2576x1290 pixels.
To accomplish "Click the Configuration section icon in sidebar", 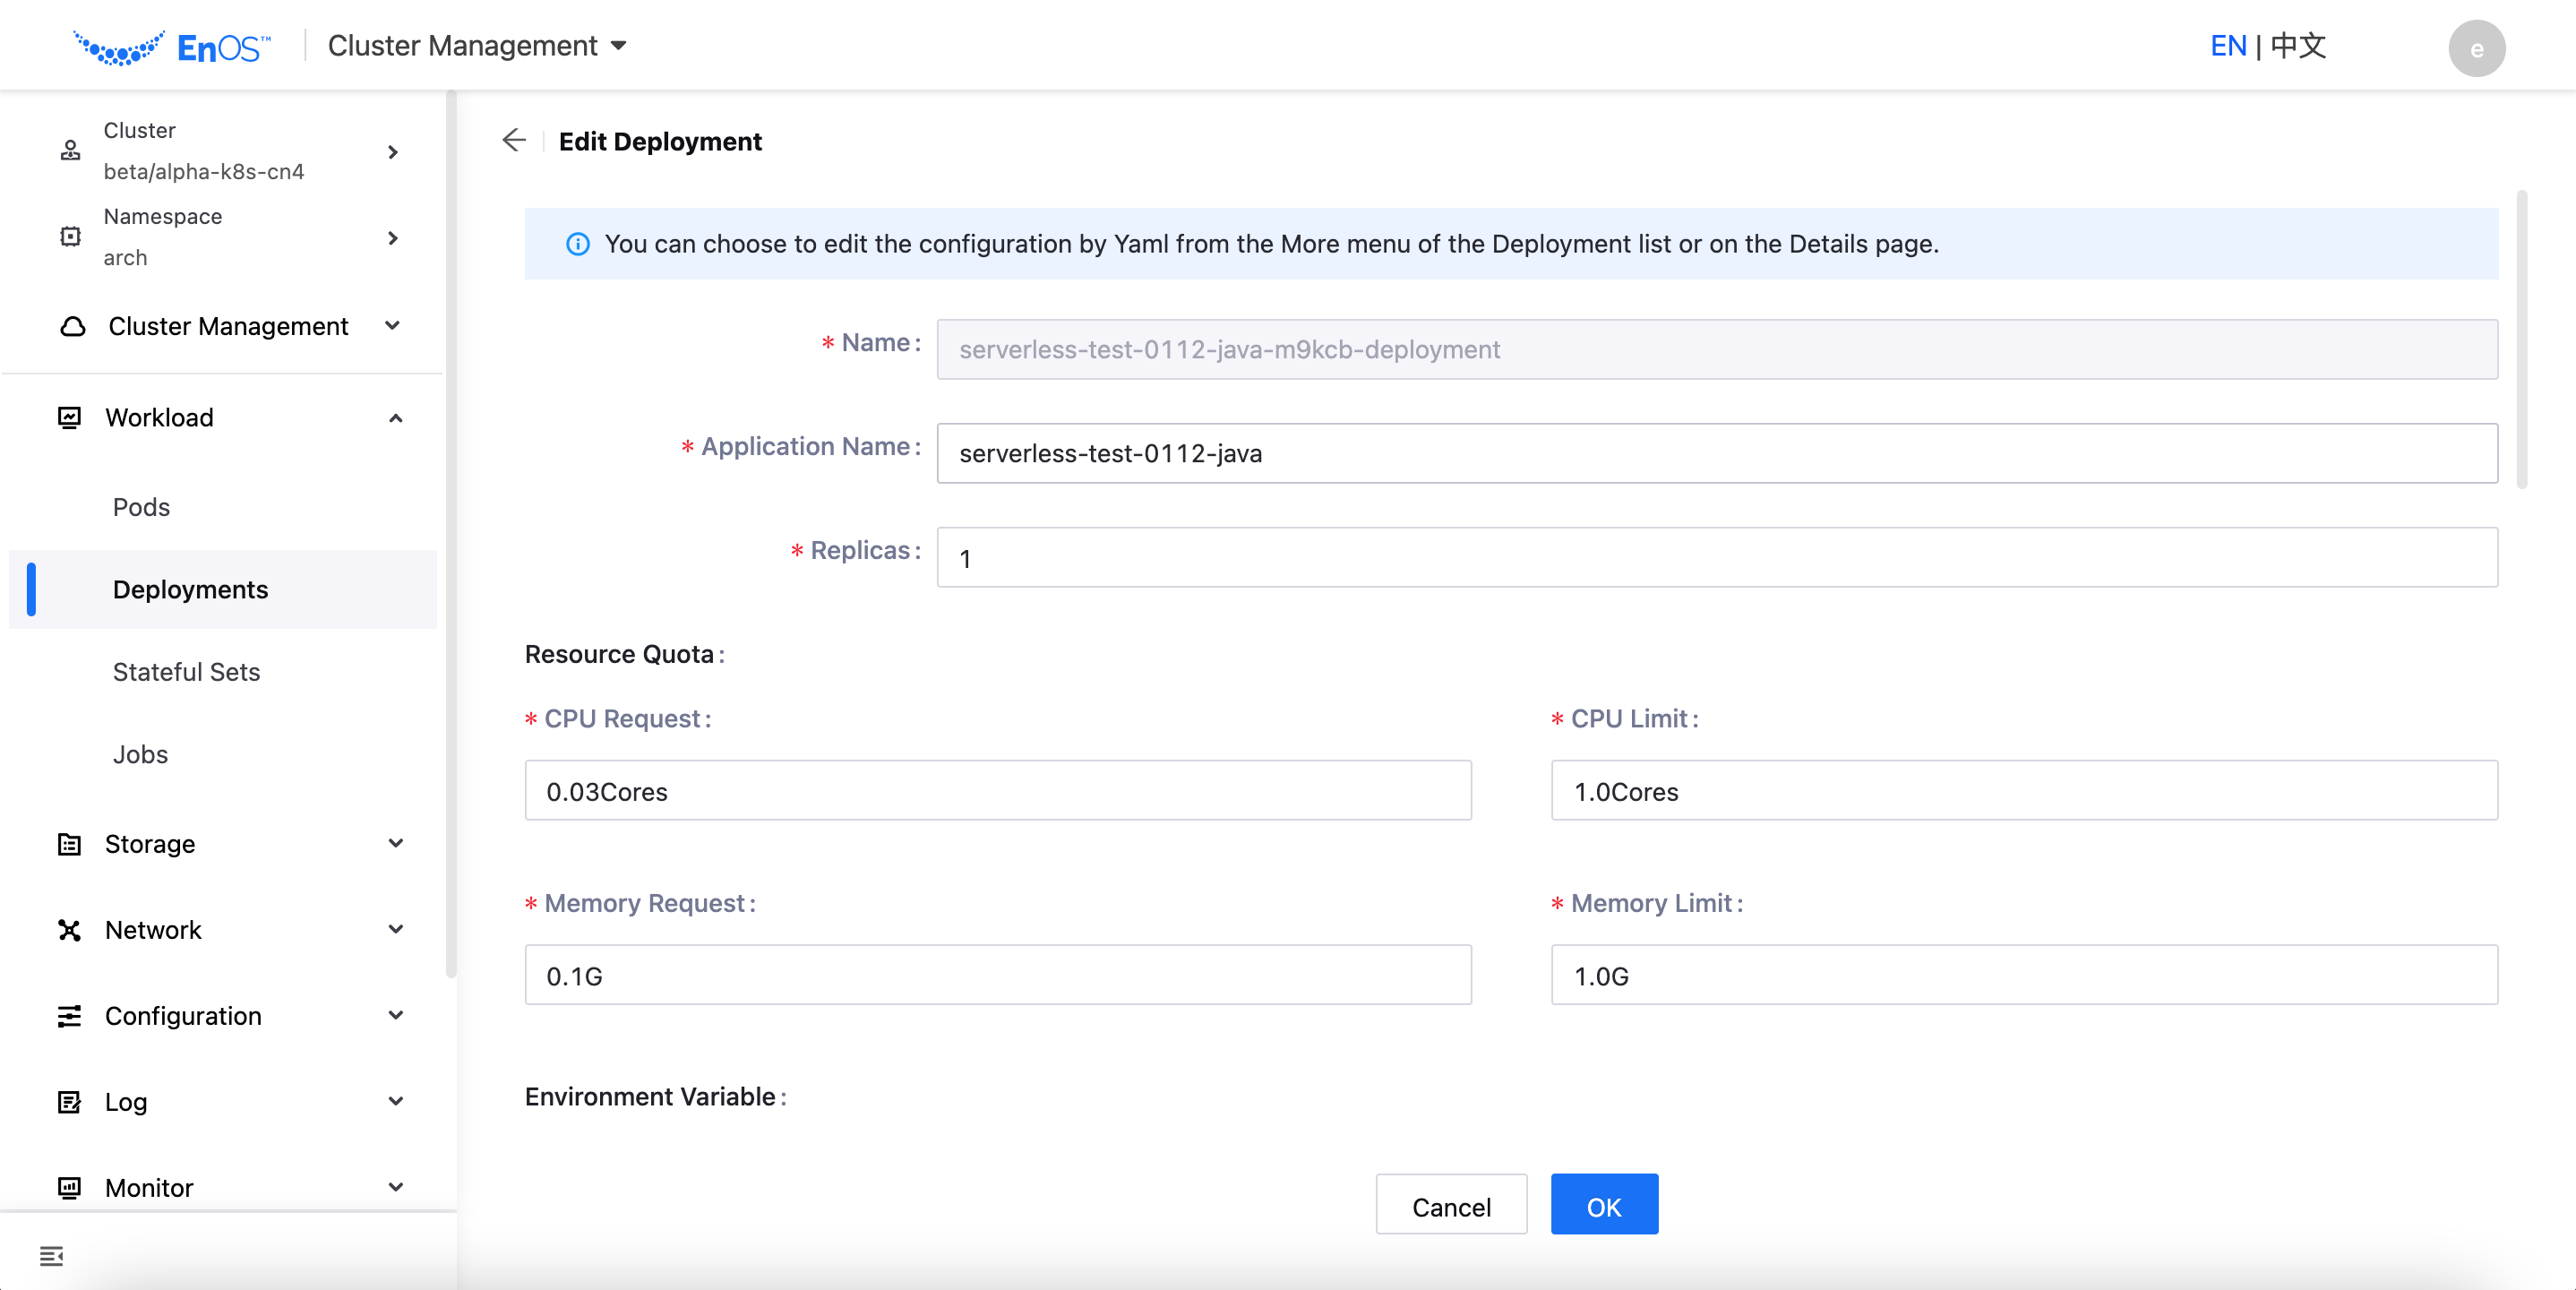I will 69,1015.
